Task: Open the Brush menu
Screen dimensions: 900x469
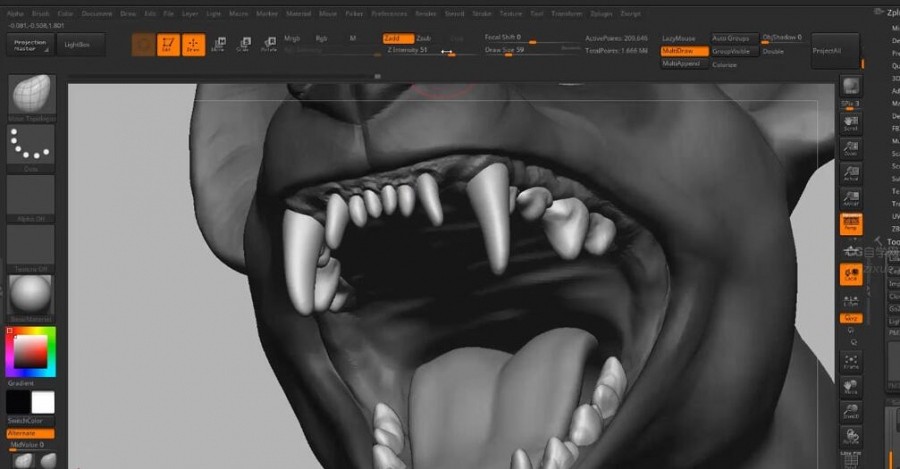Action: (x=41, y=14)
